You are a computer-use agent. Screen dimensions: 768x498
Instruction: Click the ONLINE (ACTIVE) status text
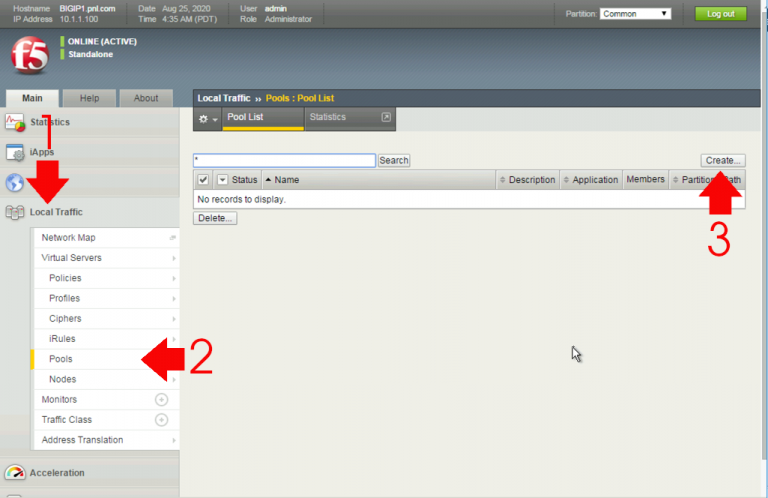click(102, 42)
